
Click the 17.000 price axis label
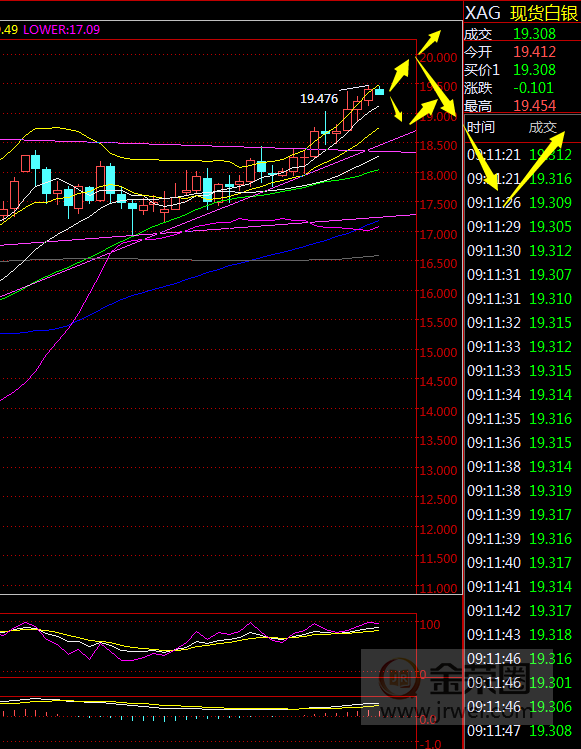tap(438, 235)
